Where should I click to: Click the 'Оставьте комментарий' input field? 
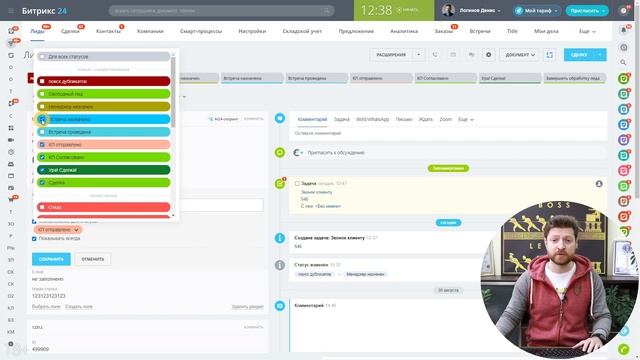point(448,133)
